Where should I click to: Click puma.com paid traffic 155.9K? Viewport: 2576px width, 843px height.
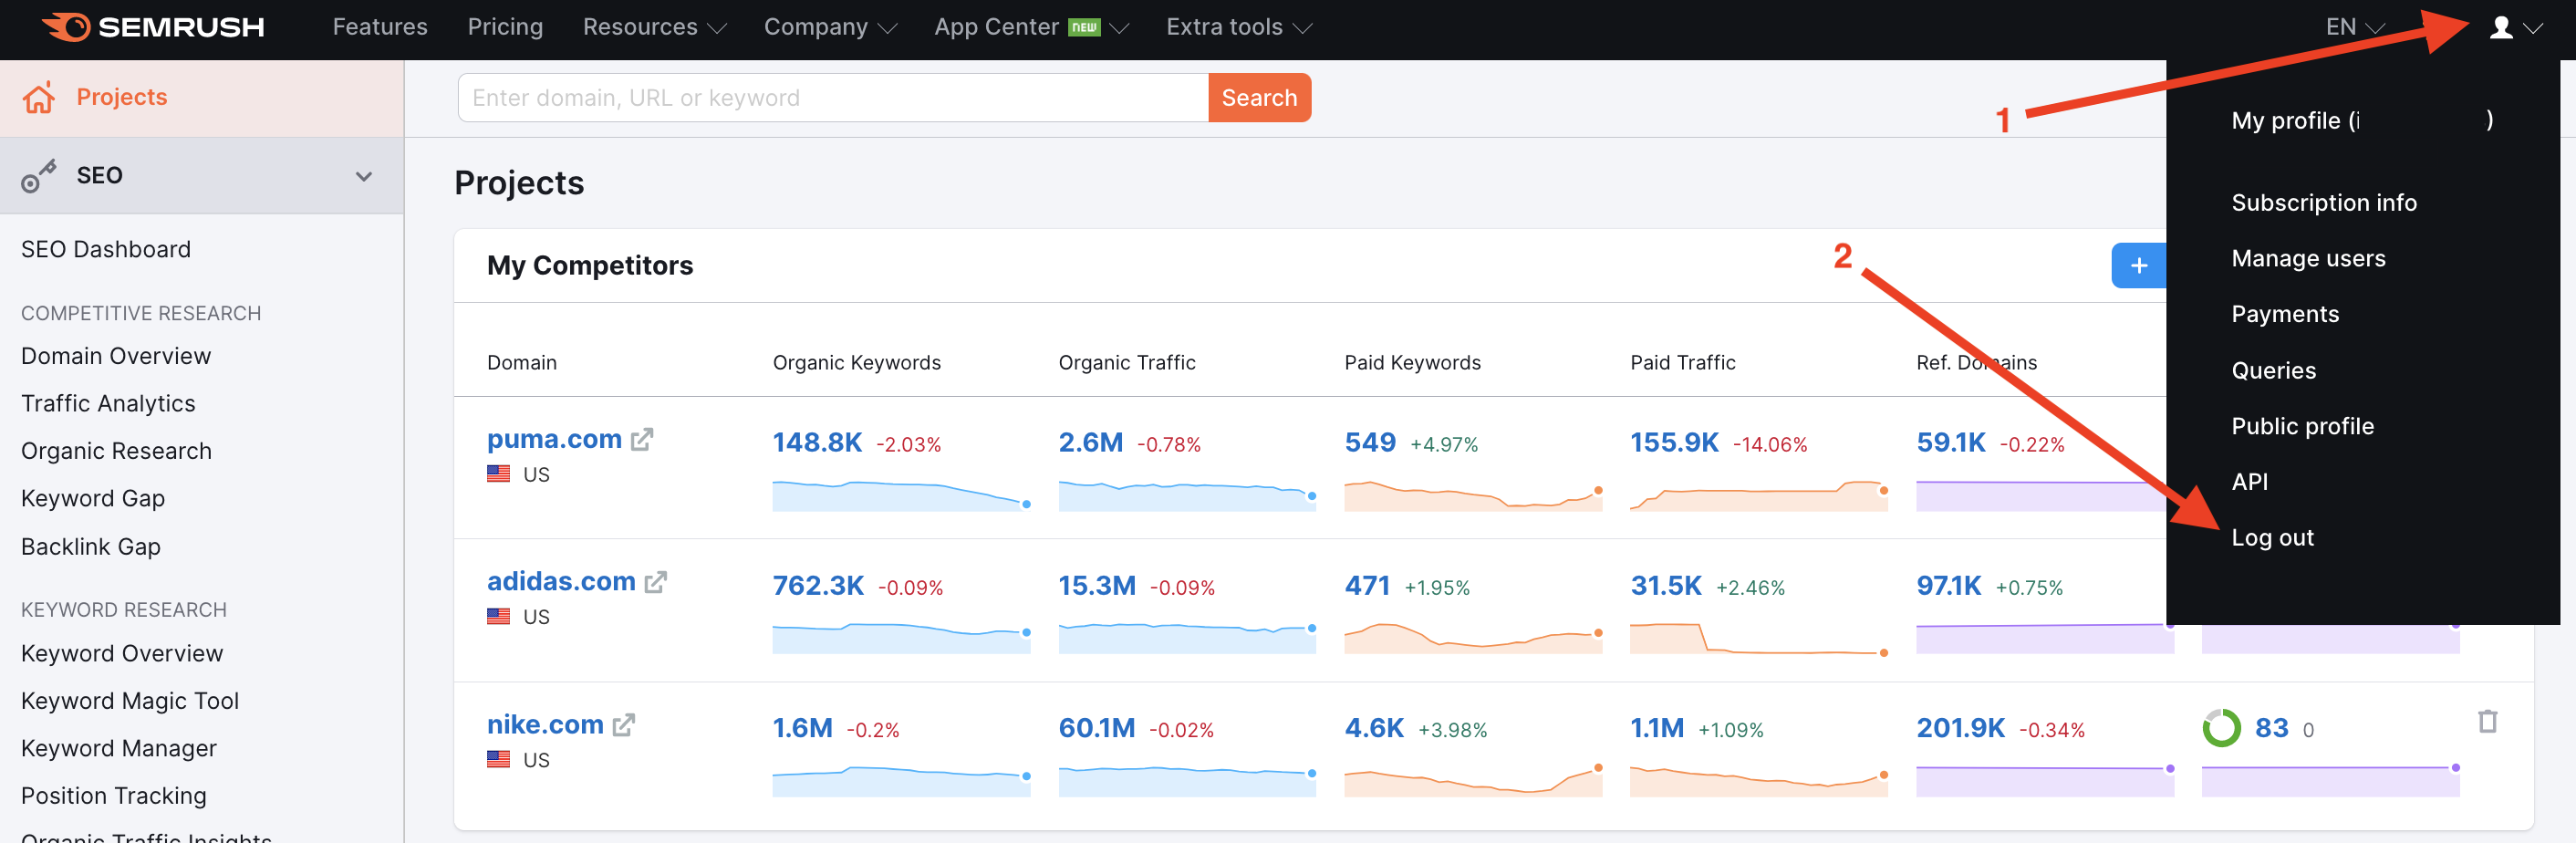coord(1674,443)
